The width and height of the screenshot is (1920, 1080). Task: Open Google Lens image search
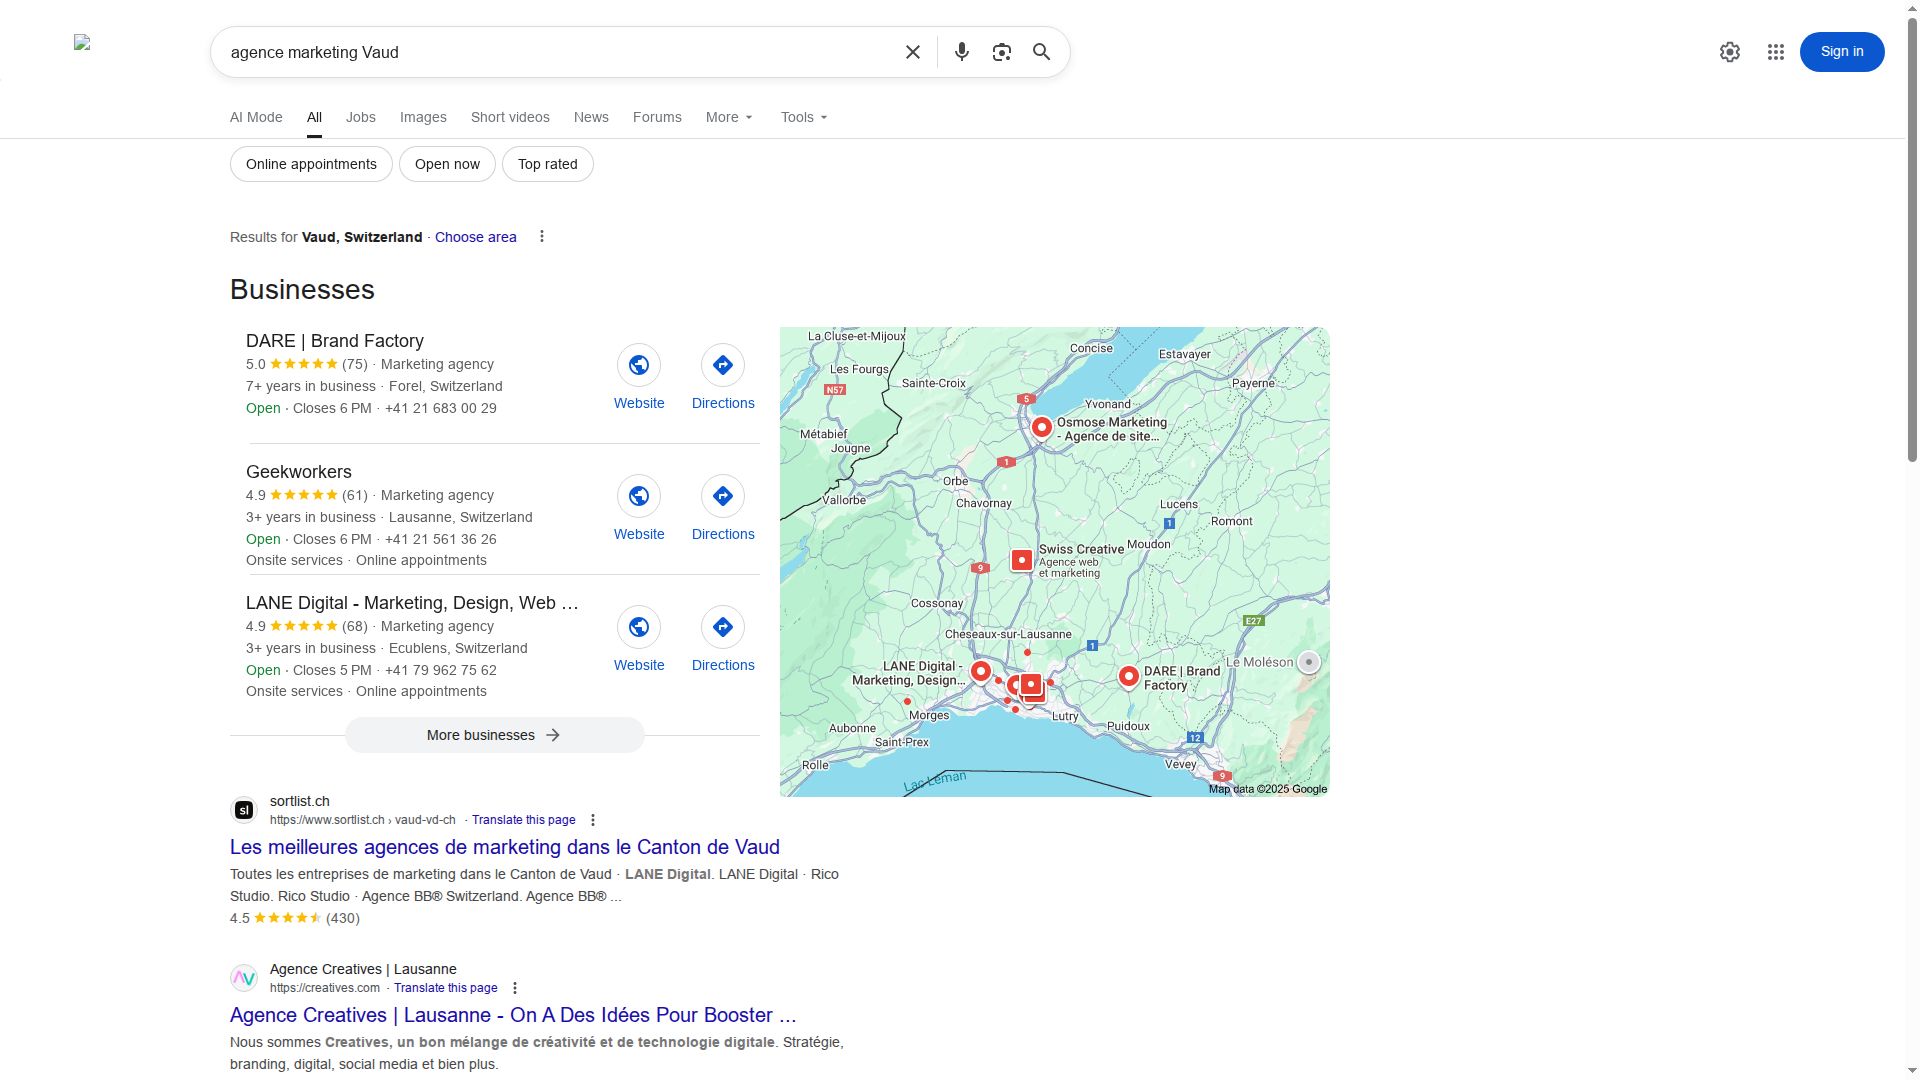click(x=1001, y=51)
